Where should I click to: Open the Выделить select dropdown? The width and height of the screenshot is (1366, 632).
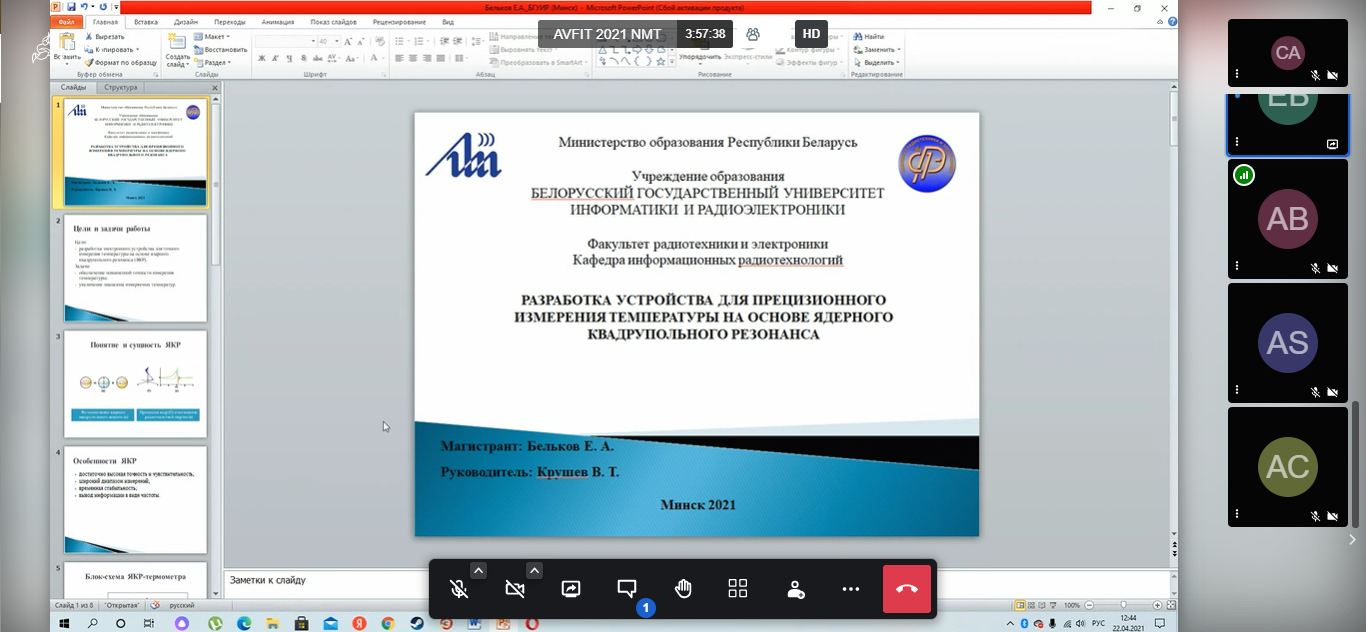click(x=876, y=62)
